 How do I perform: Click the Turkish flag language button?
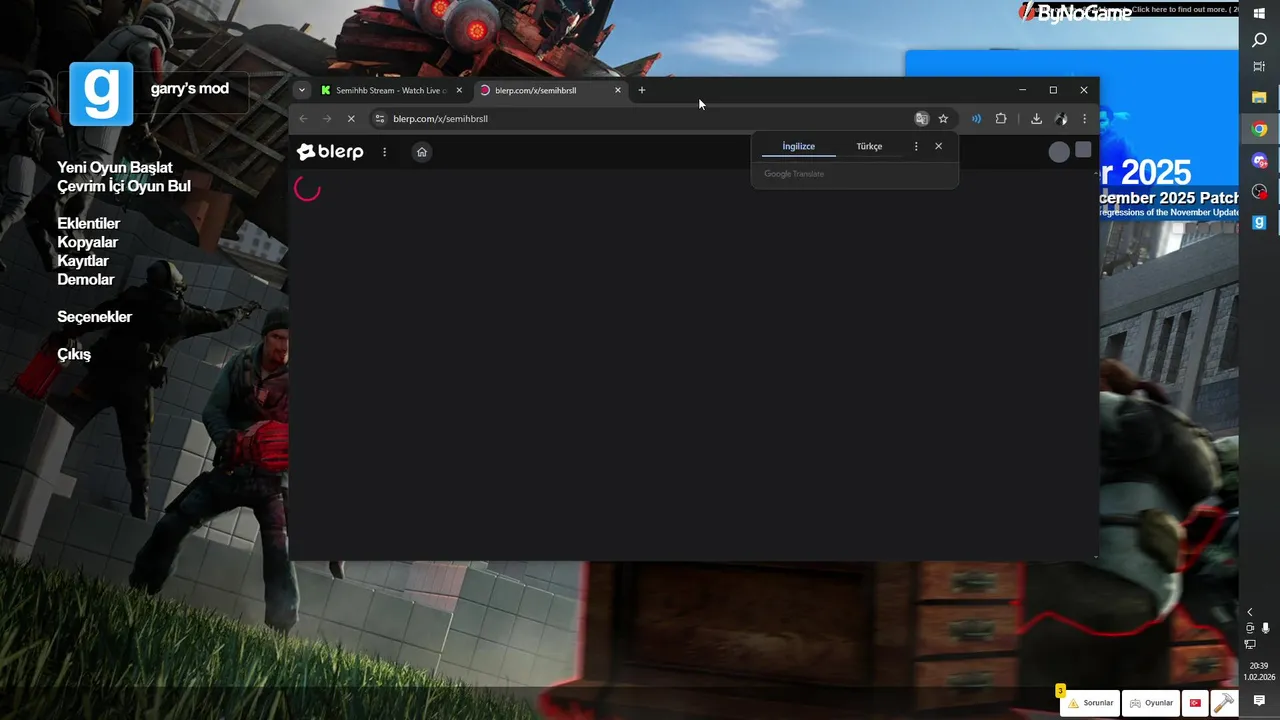click(x=1195, y=703)
